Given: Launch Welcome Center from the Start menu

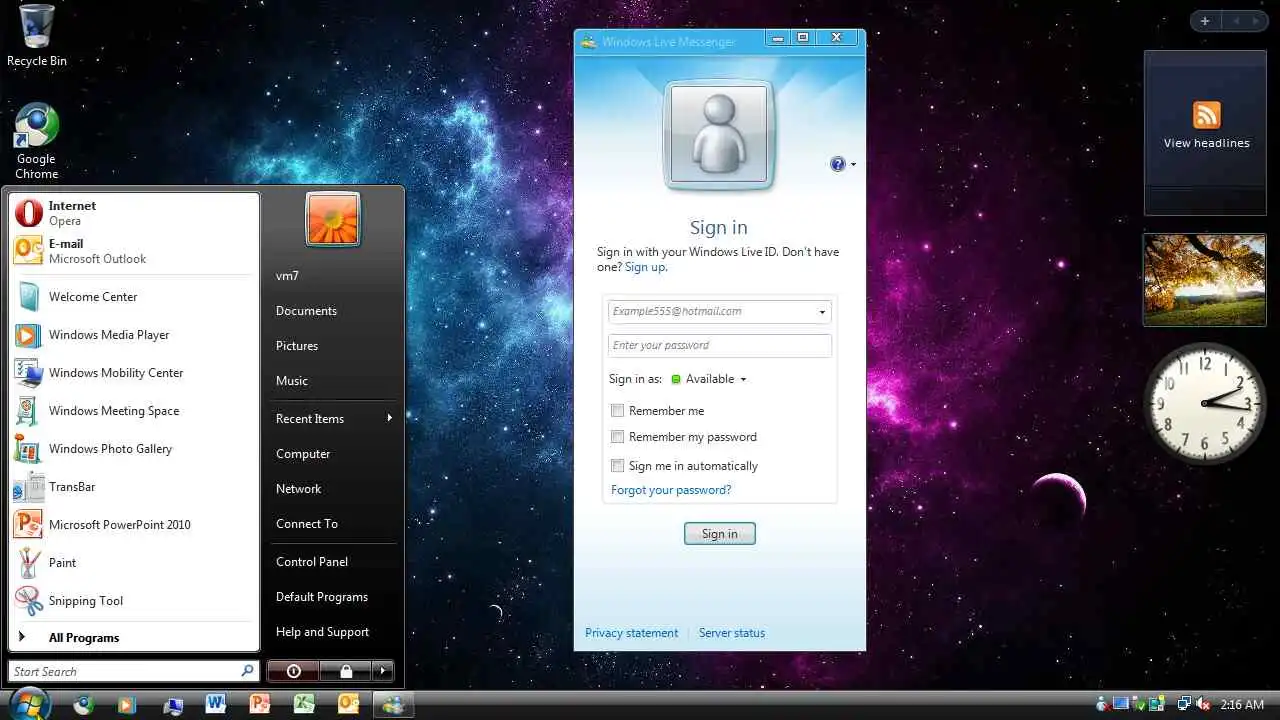Looking at the screenshot, I should tap(133, 297).
